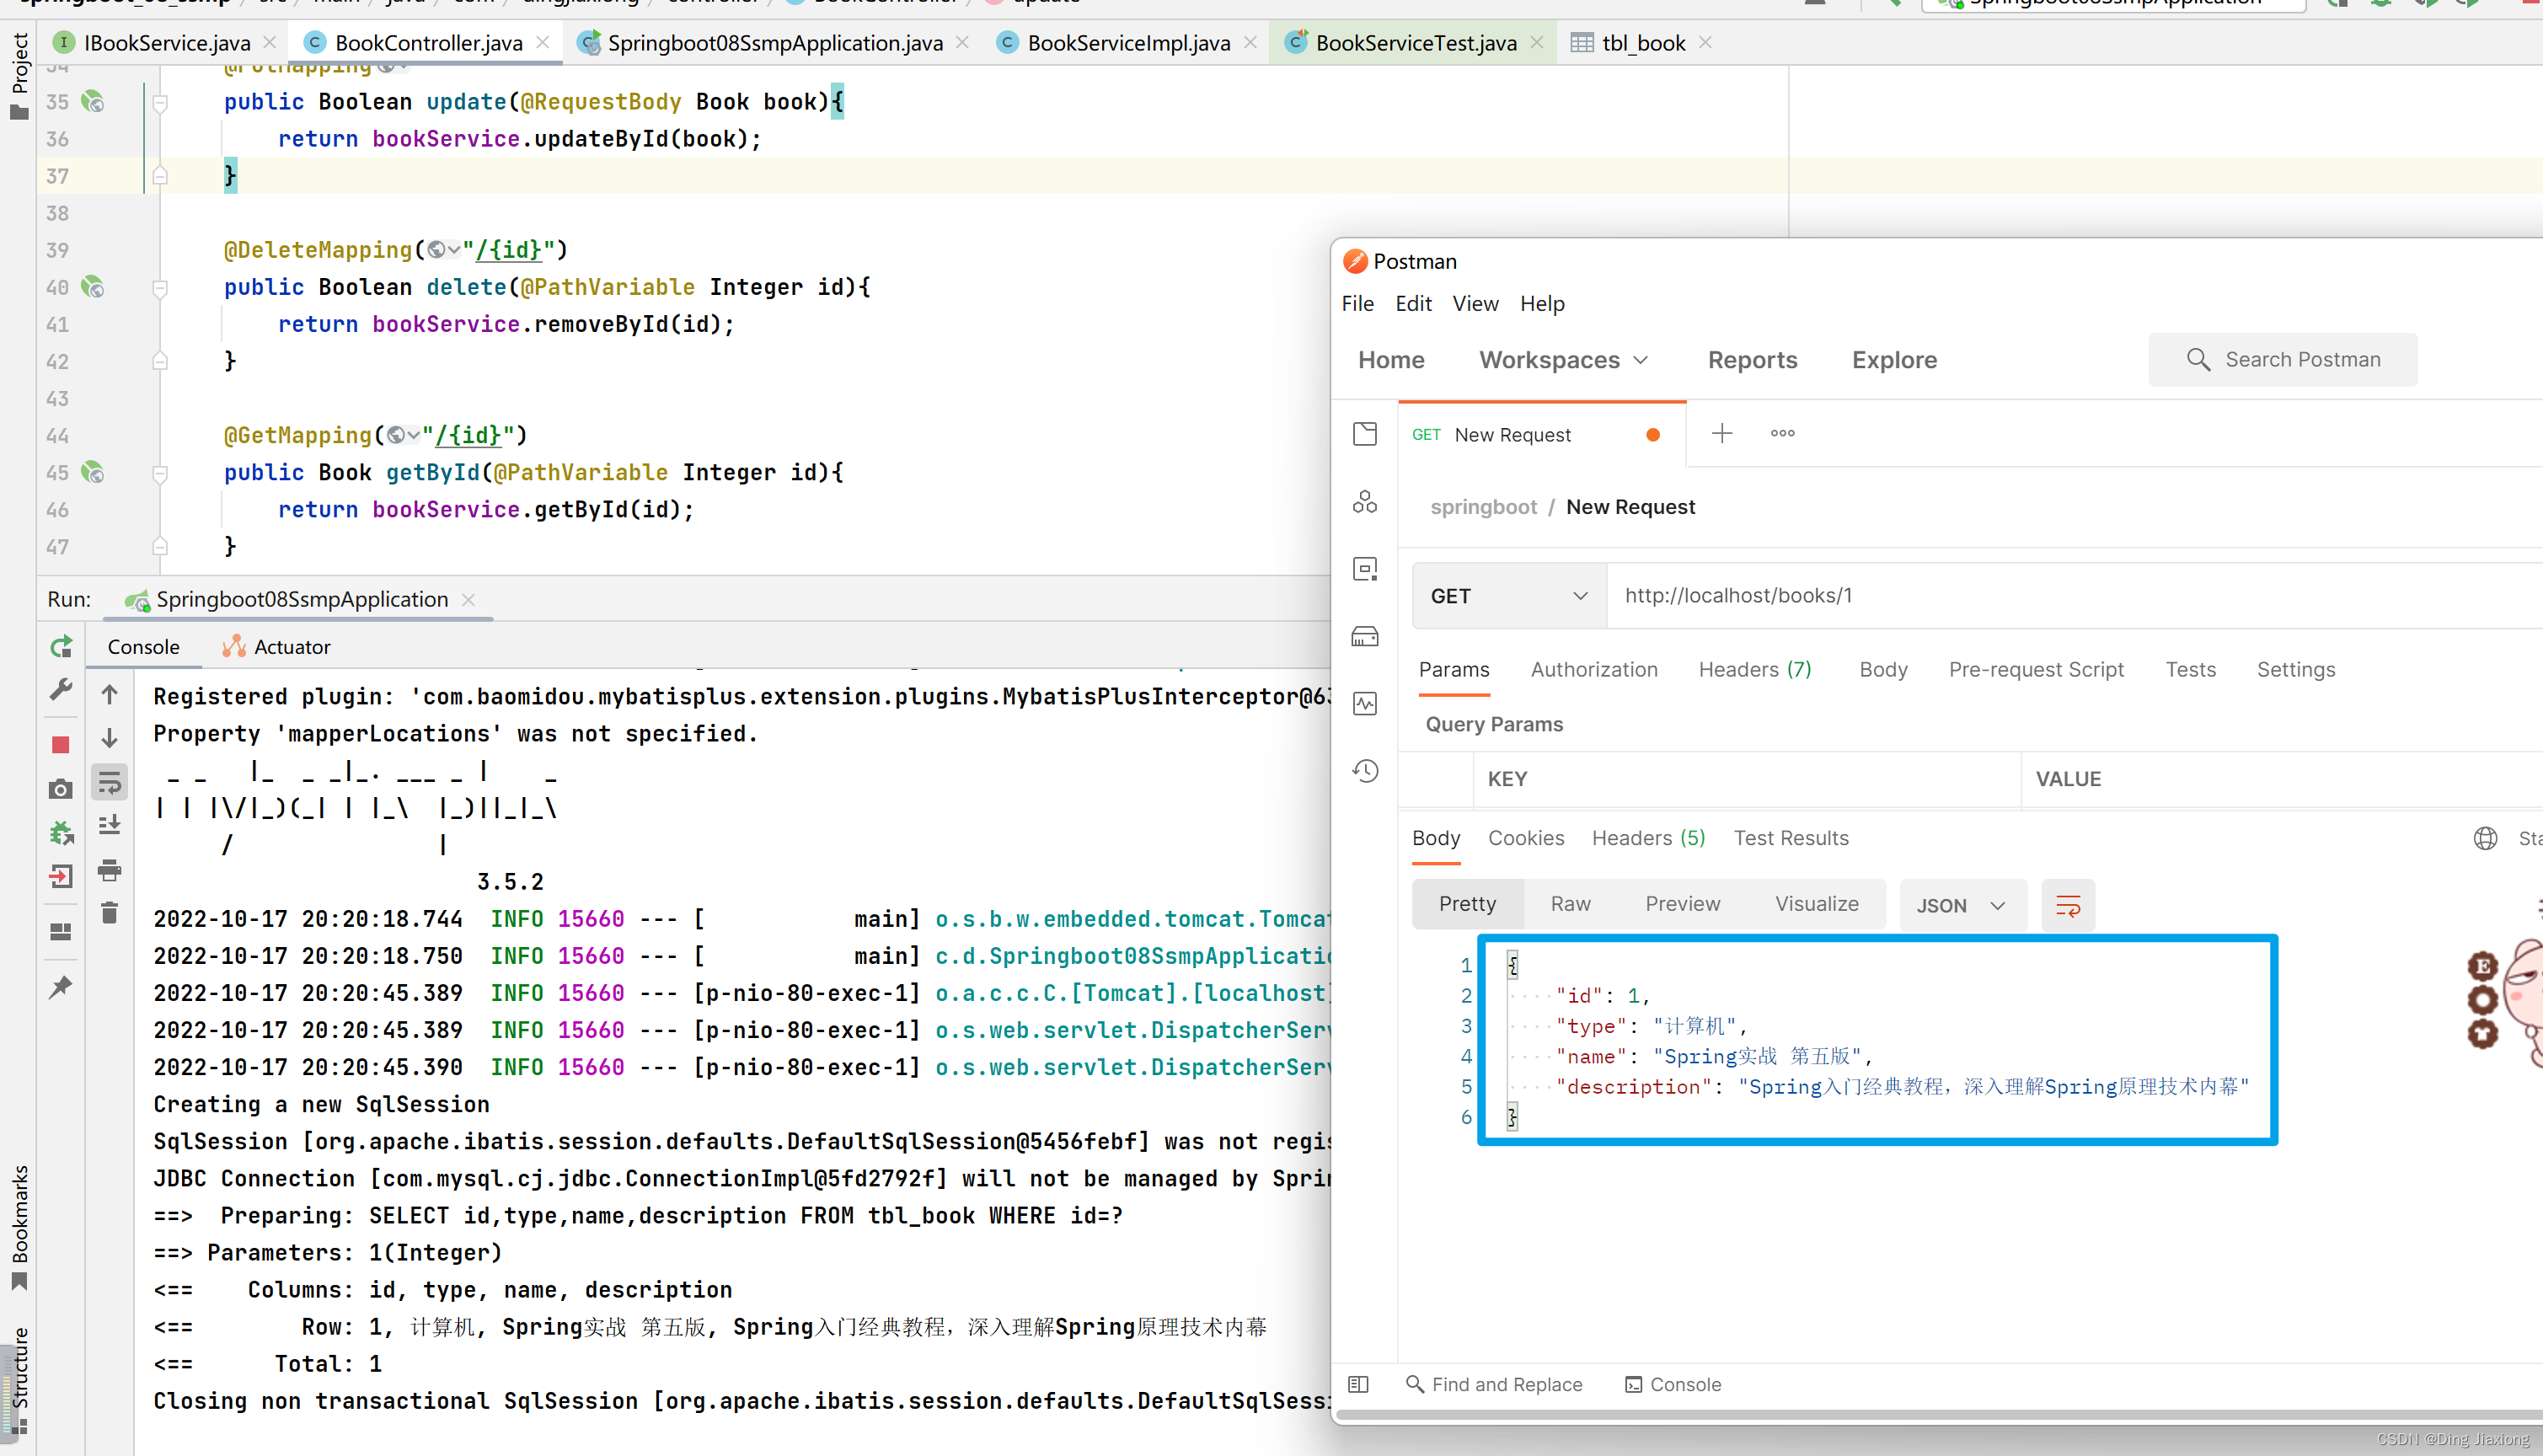Open Mock Servers icon in Postman sidebar

[x=1365, y=636]
